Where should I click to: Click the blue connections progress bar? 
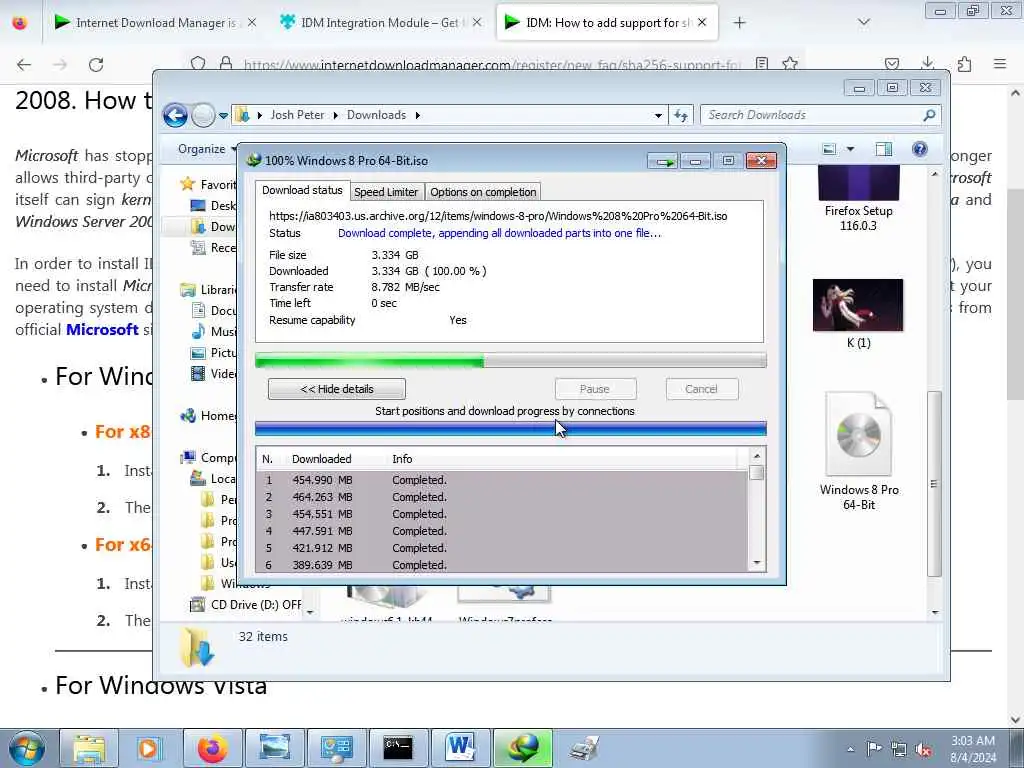(x=511, y=428)
